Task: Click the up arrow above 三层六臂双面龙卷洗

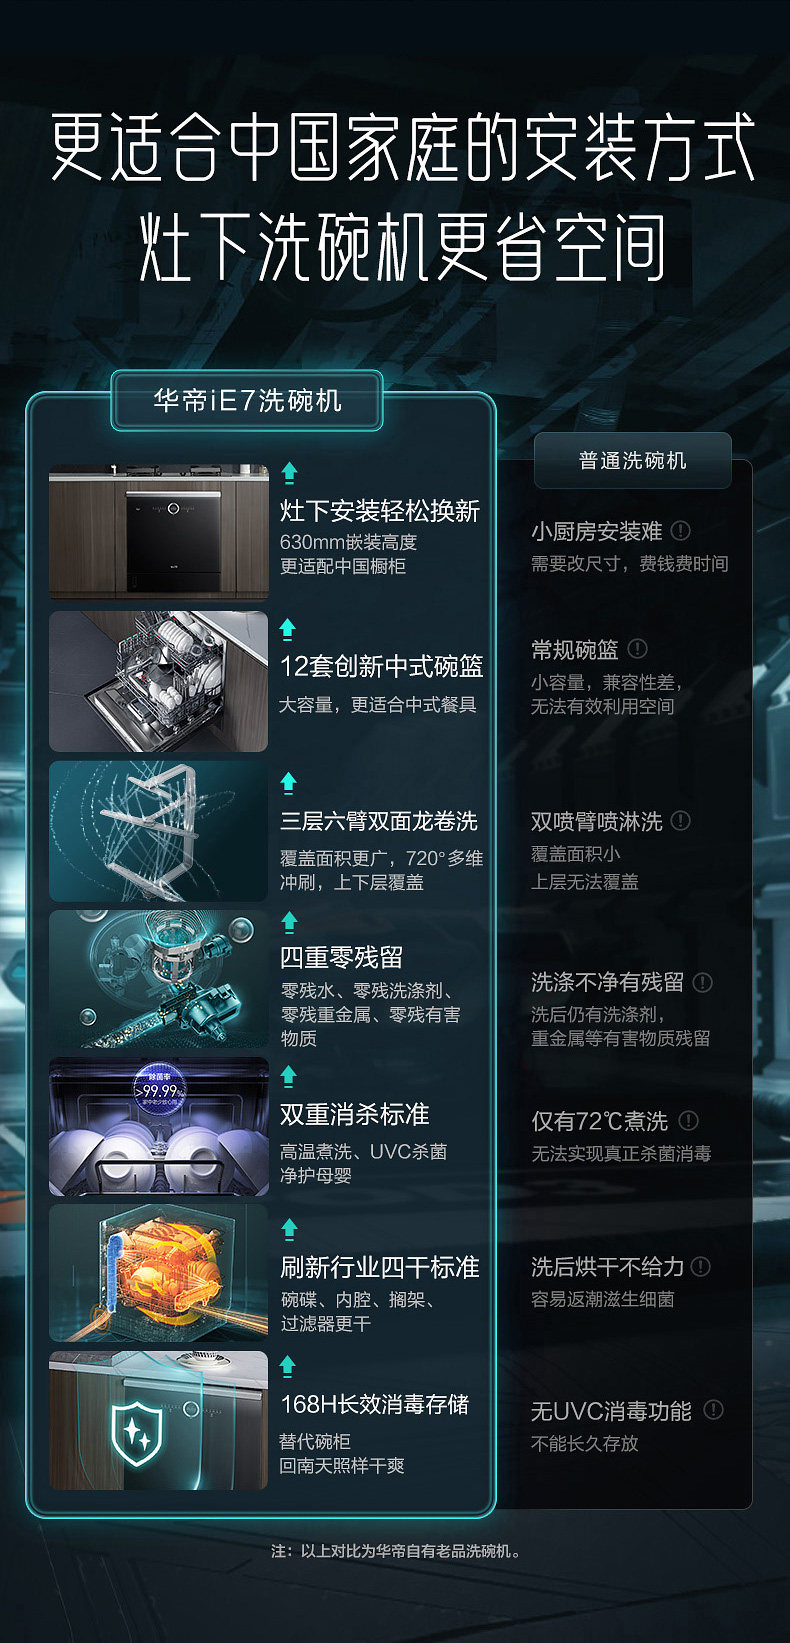Action: (289, 782)
